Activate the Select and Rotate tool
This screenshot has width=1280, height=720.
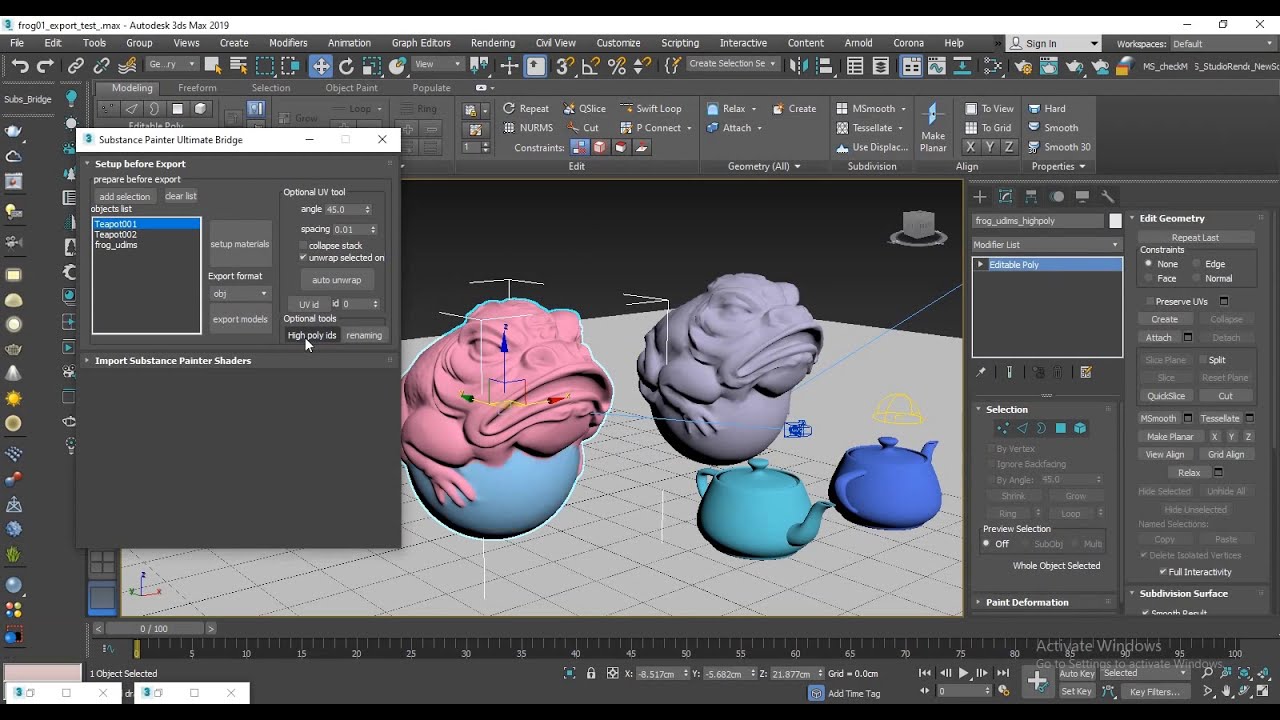coord(346,66)
